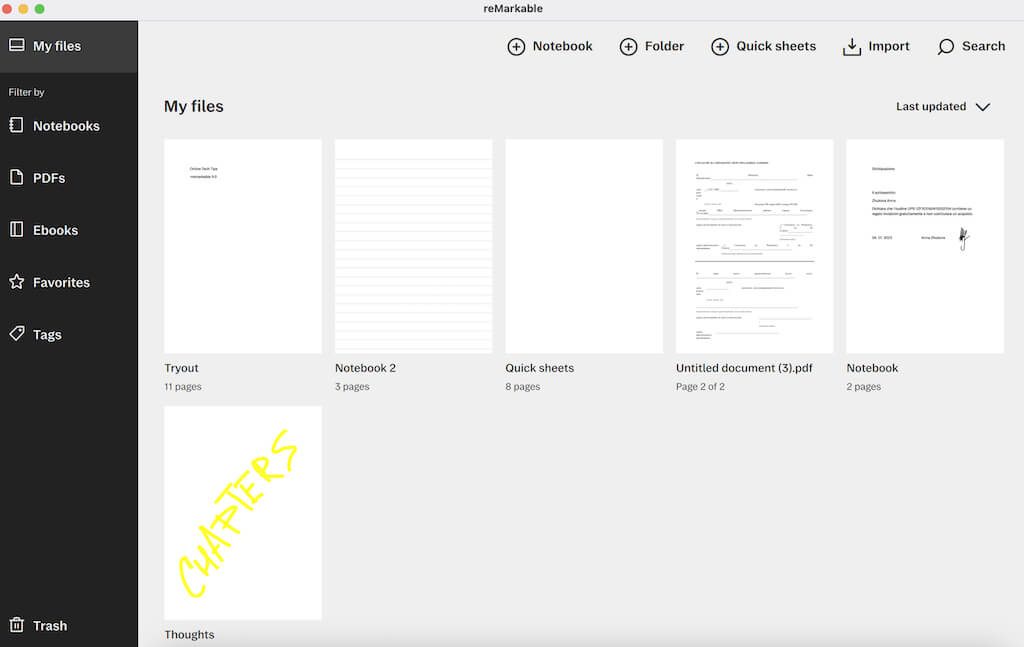Open Untitled document (3).pdf thumbnail
The width and height of the screenshot is (1024, 647).
(755, 246)
